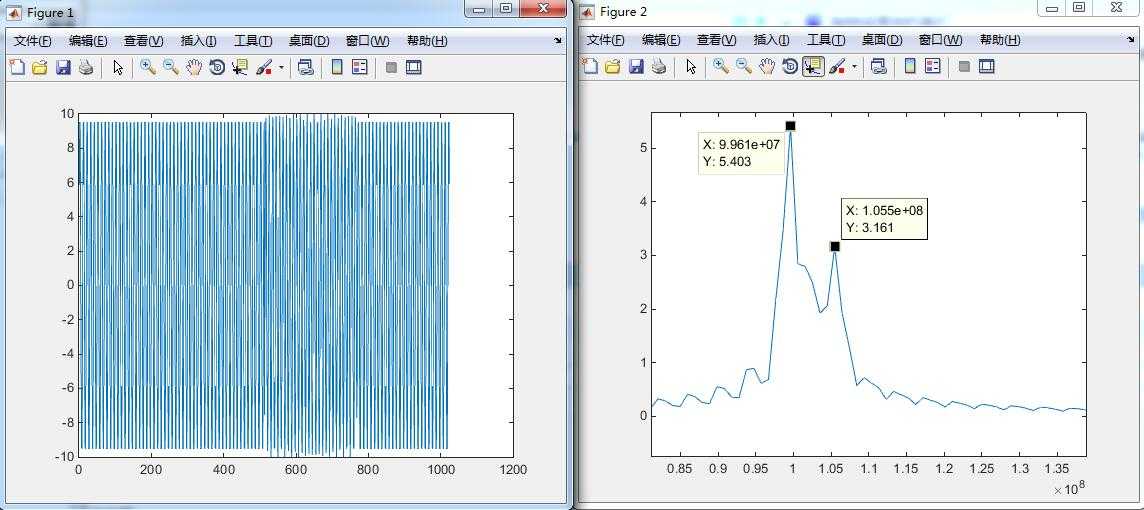
Task: Toggle Data Cursor tool in Figure 2
Action: coord(813,67)
